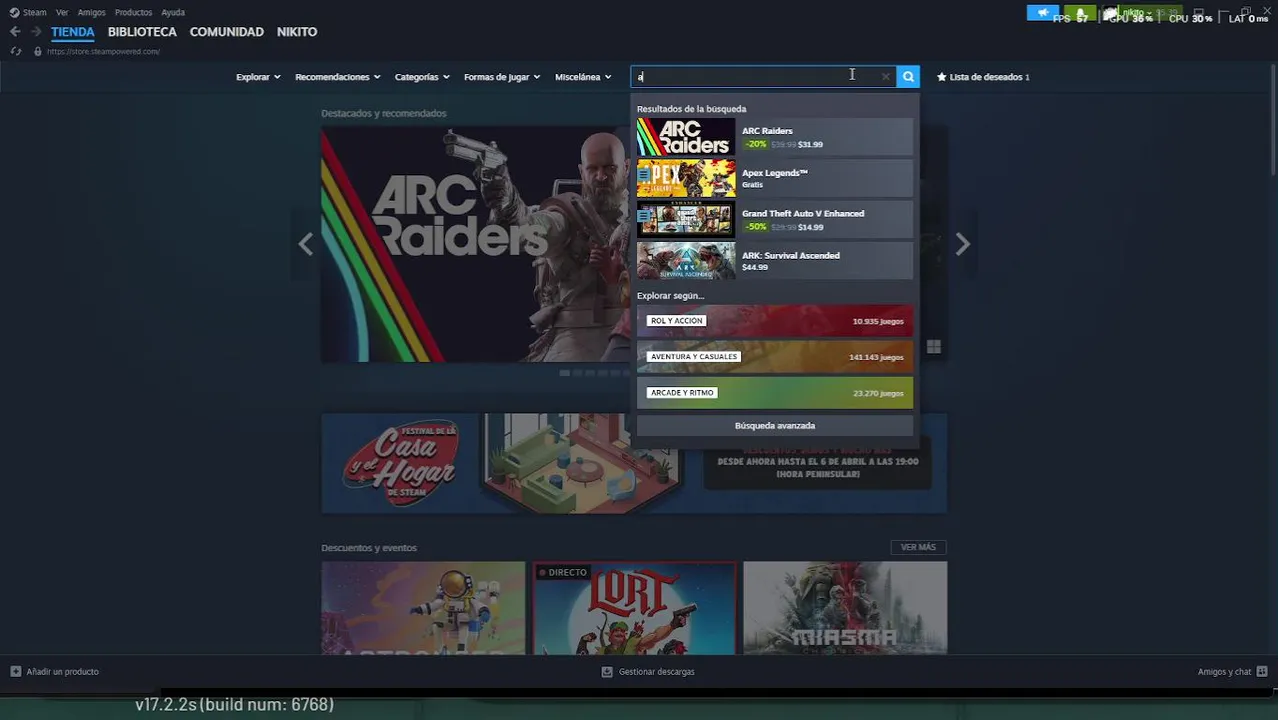Click the plus icon for Añadir un producto
The image size is (1278, 720).
click(15, 672)
